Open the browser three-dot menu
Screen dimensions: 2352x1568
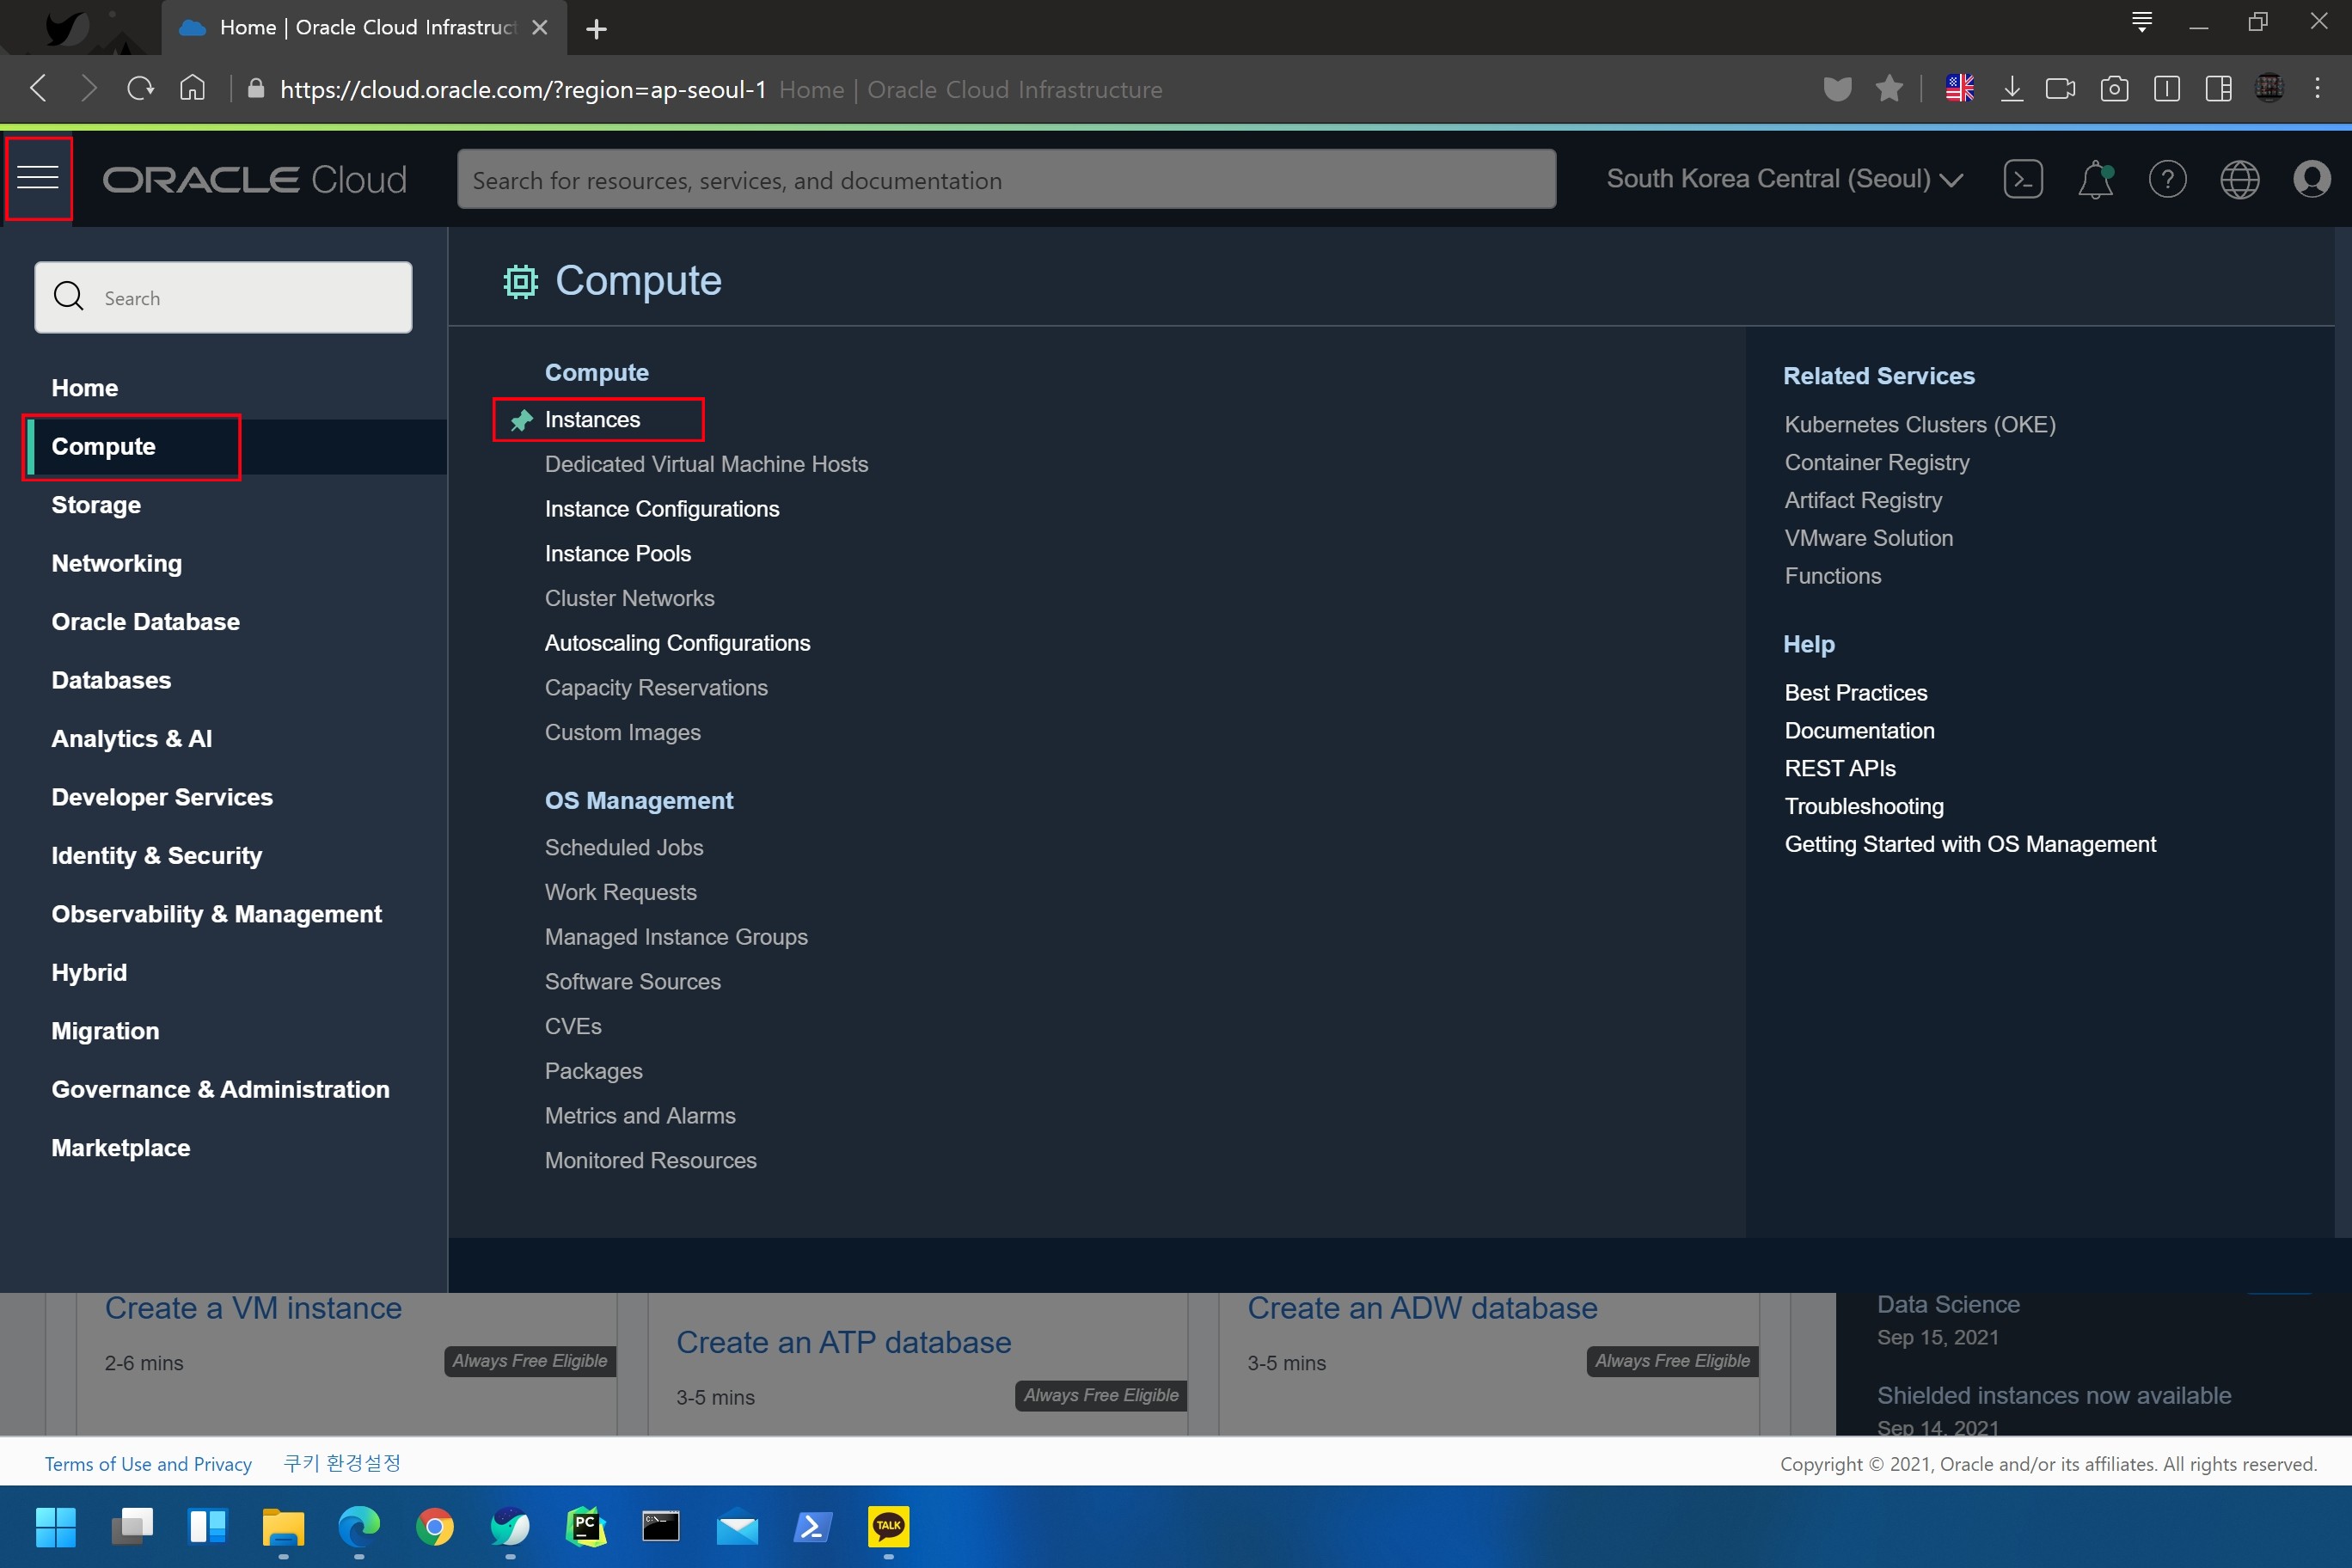[2317, 89]
